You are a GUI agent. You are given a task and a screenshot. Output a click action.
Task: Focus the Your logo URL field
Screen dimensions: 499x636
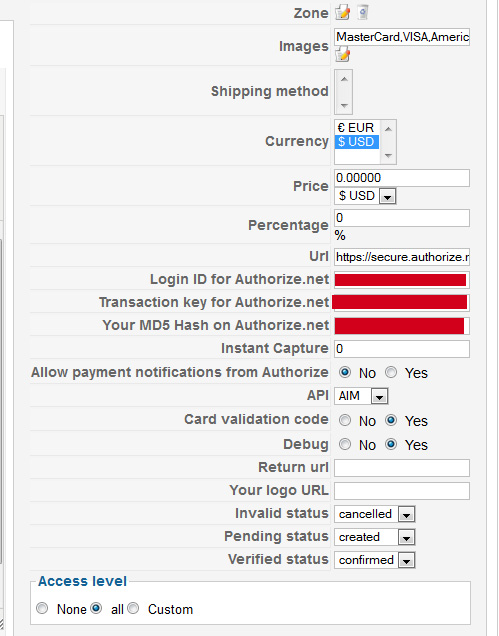[402, 491]
